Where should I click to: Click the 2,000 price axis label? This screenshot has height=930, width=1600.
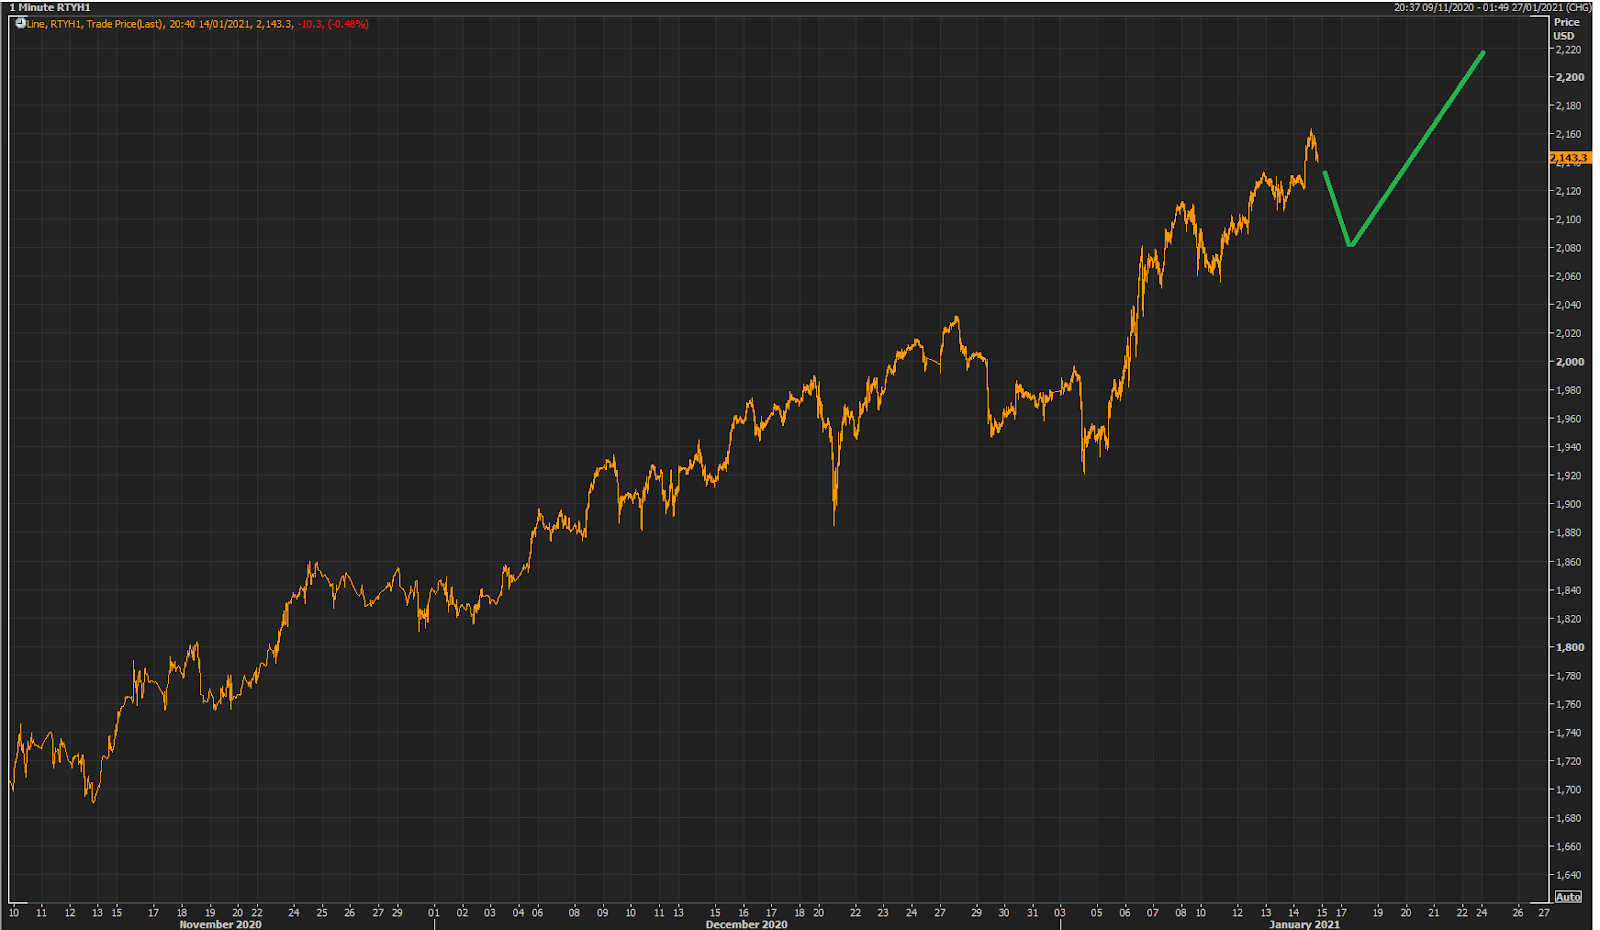1570,362
